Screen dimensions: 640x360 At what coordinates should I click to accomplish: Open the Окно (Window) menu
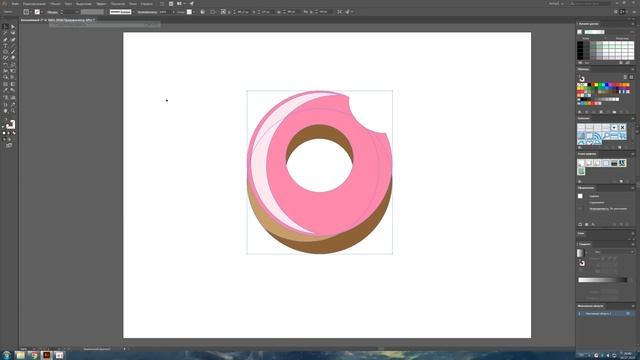(x=133, y=4)
